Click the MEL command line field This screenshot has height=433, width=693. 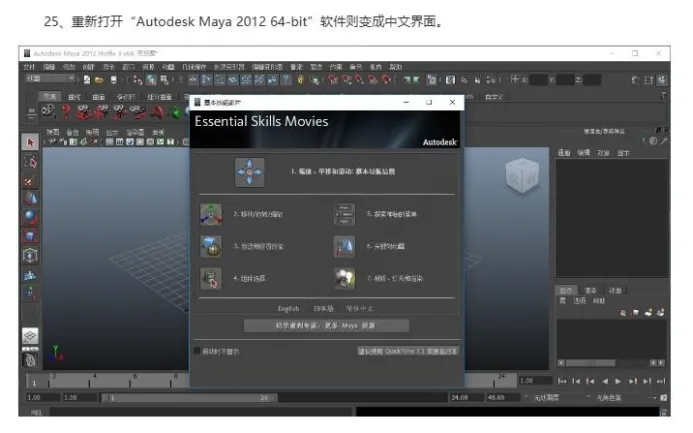(202, 412)
